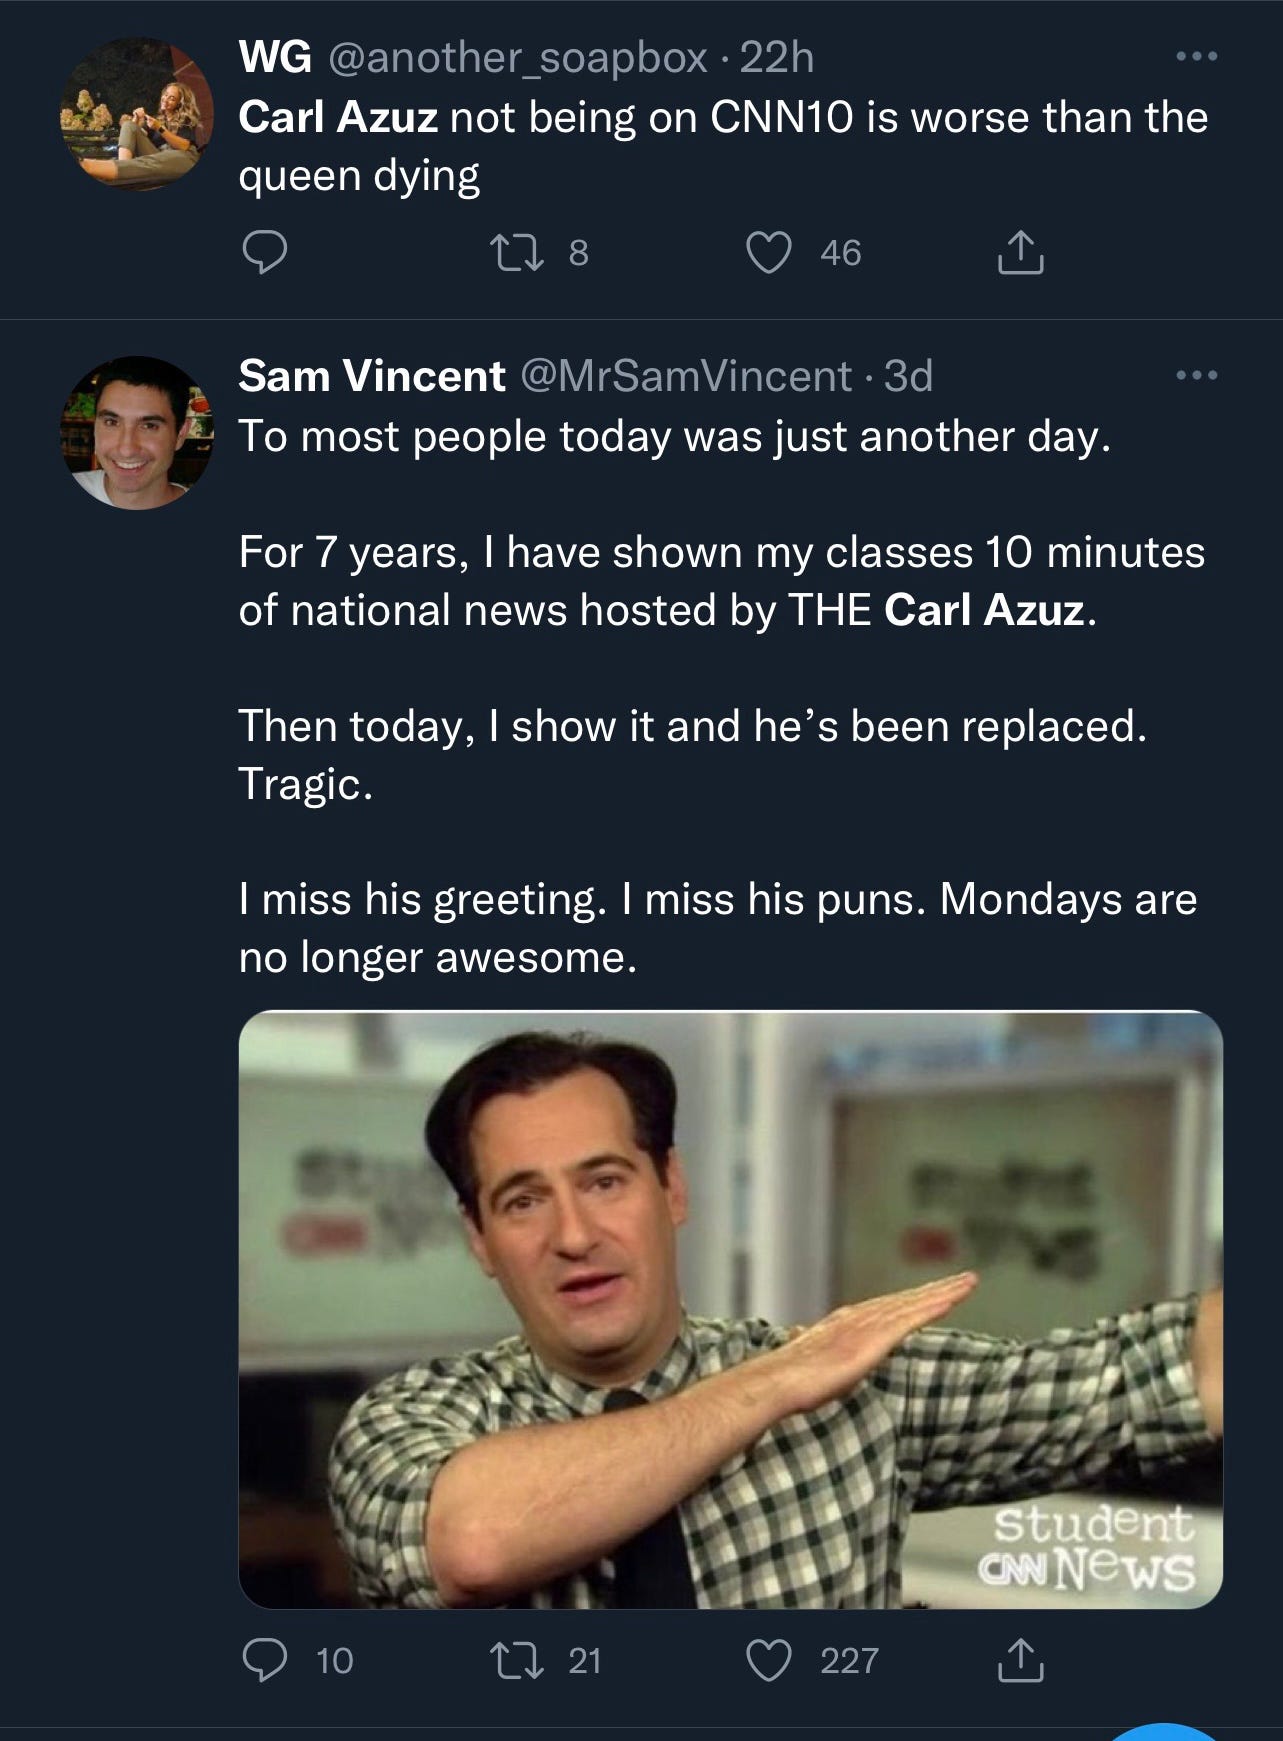The height and width of the screenshot is (1741, 1283).
Task: Reply to WG's tweet about CNN10
Action: coord(265,252)
